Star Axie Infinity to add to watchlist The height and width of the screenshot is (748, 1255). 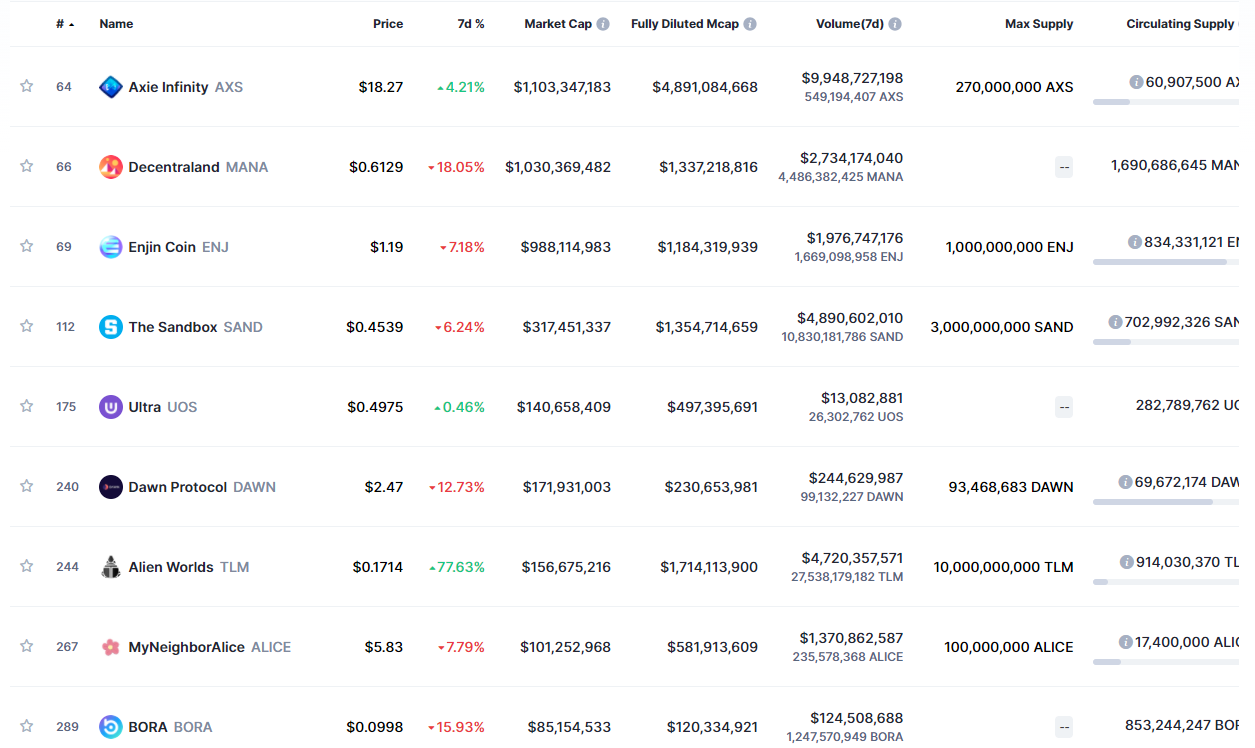tap(26, 86)
